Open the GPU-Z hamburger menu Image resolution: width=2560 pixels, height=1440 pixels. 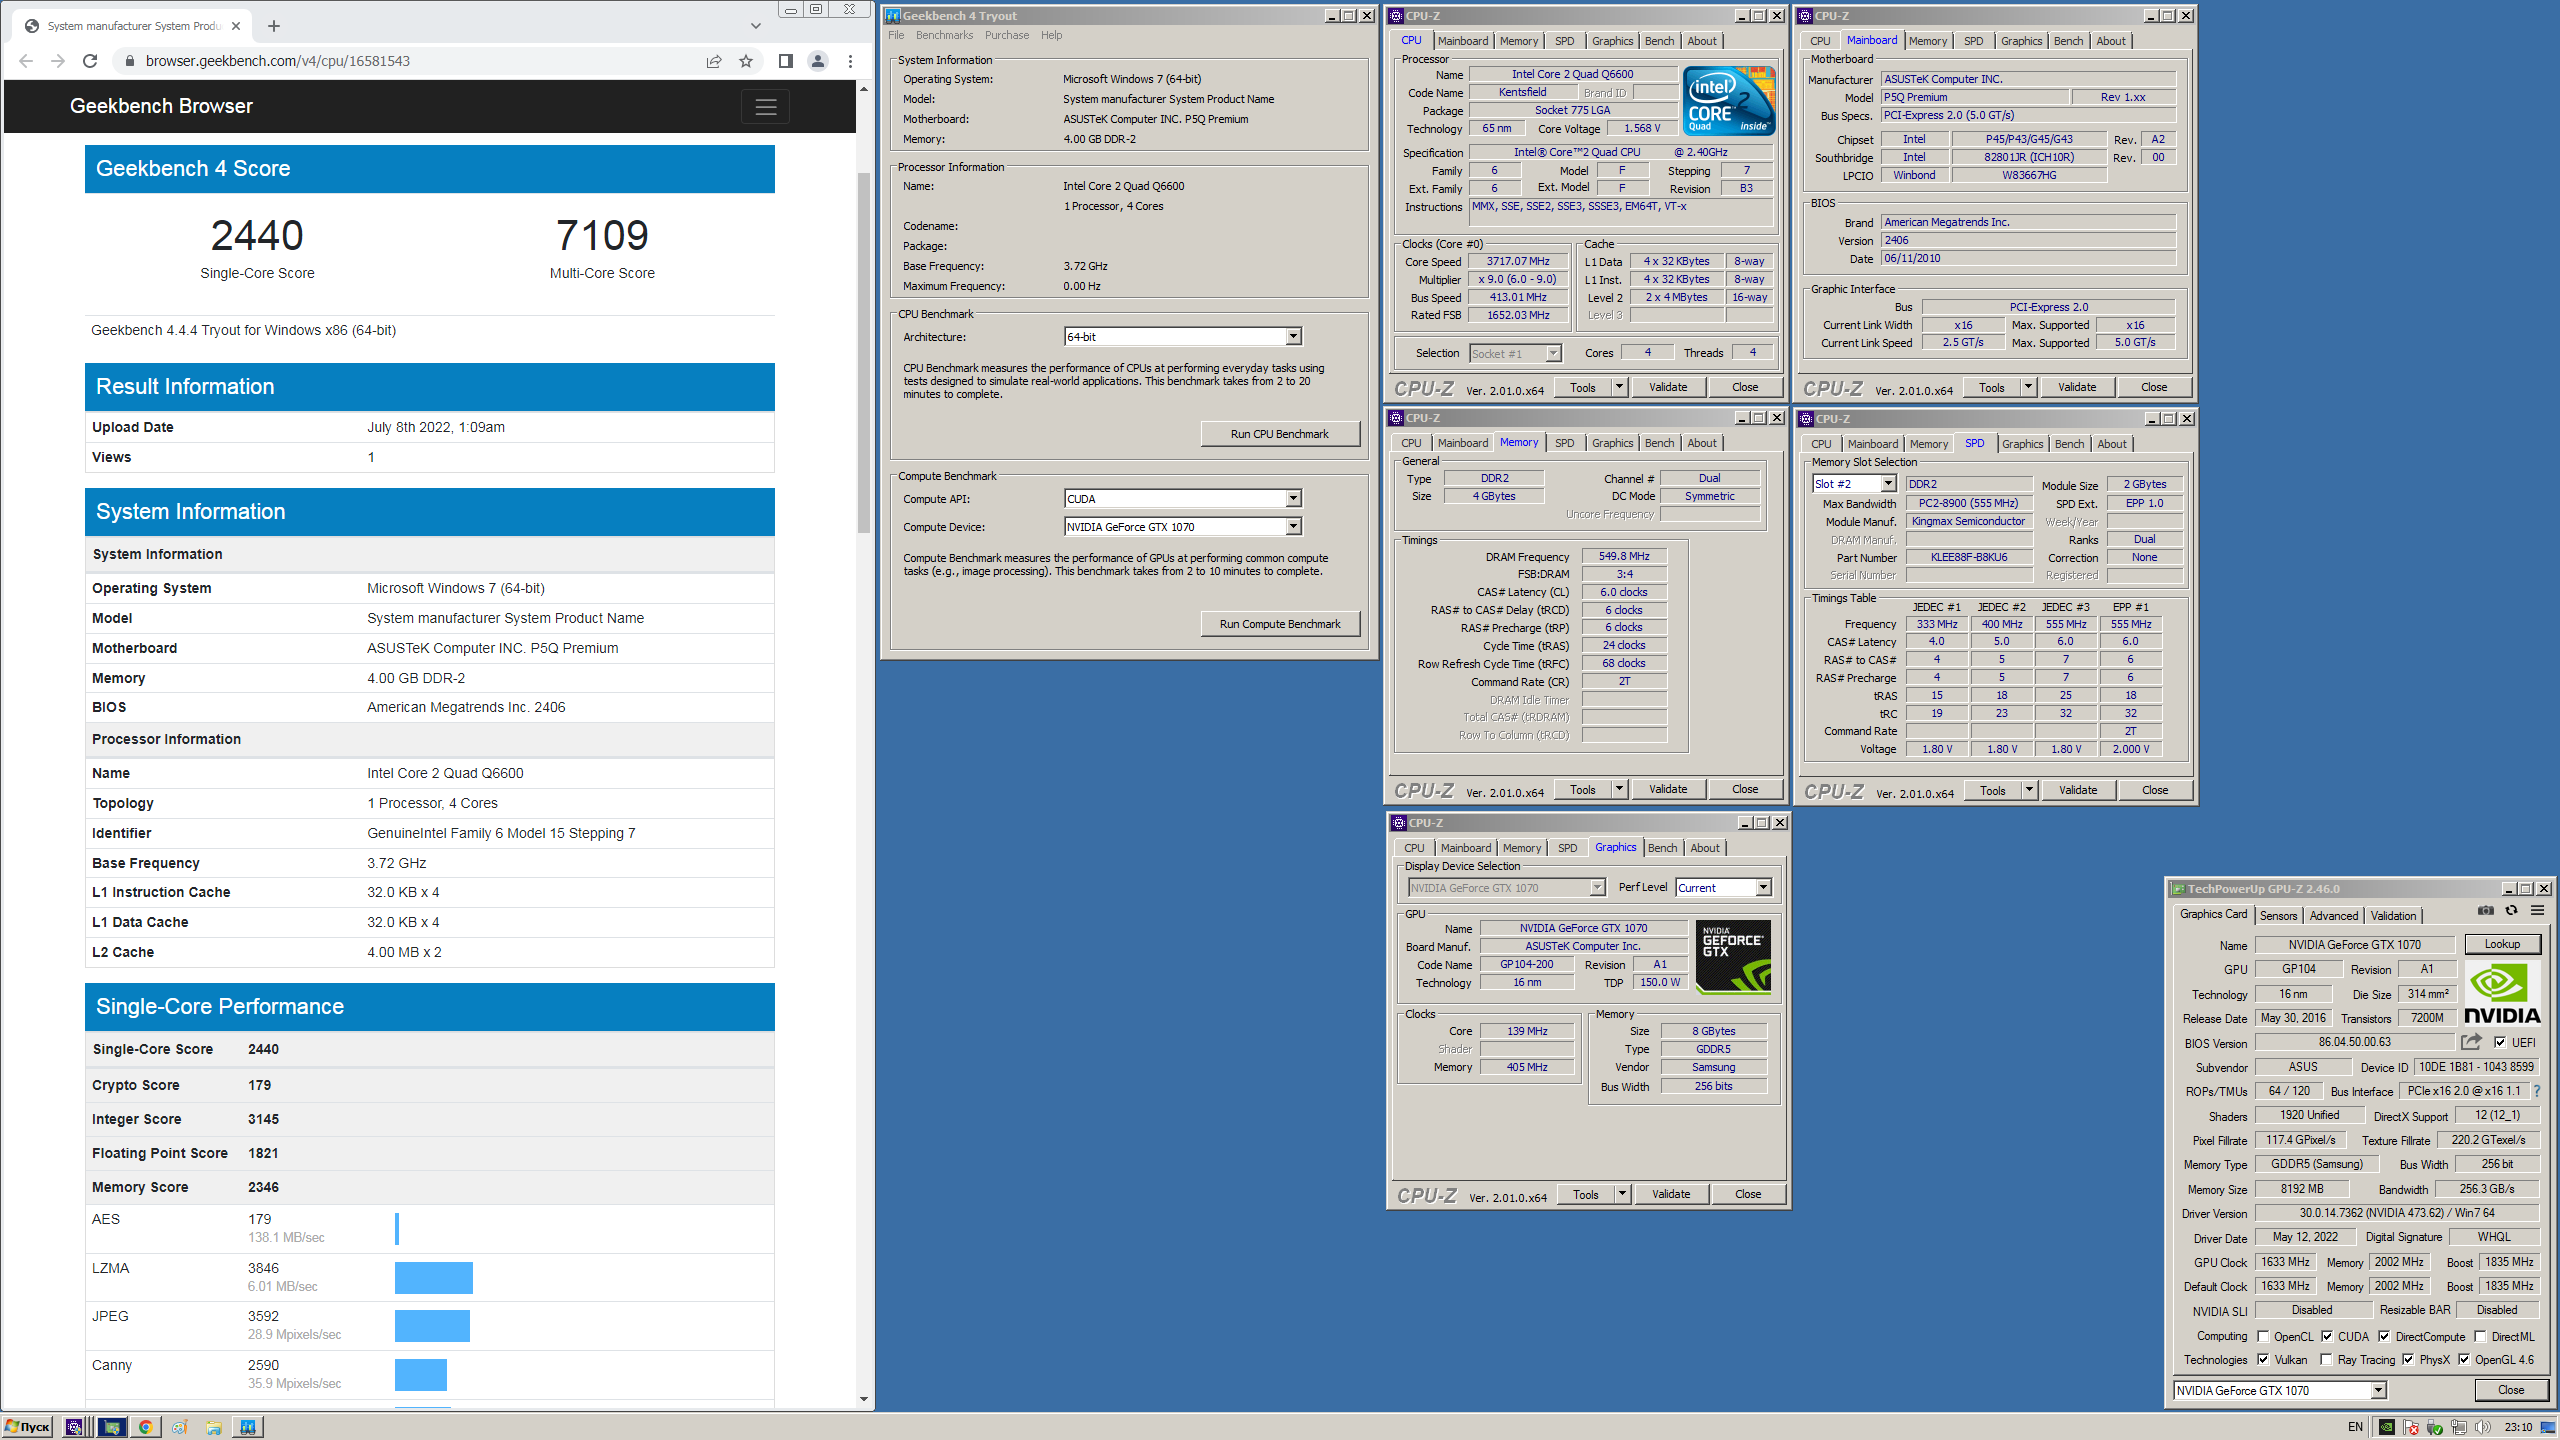tap(2537, 911)
